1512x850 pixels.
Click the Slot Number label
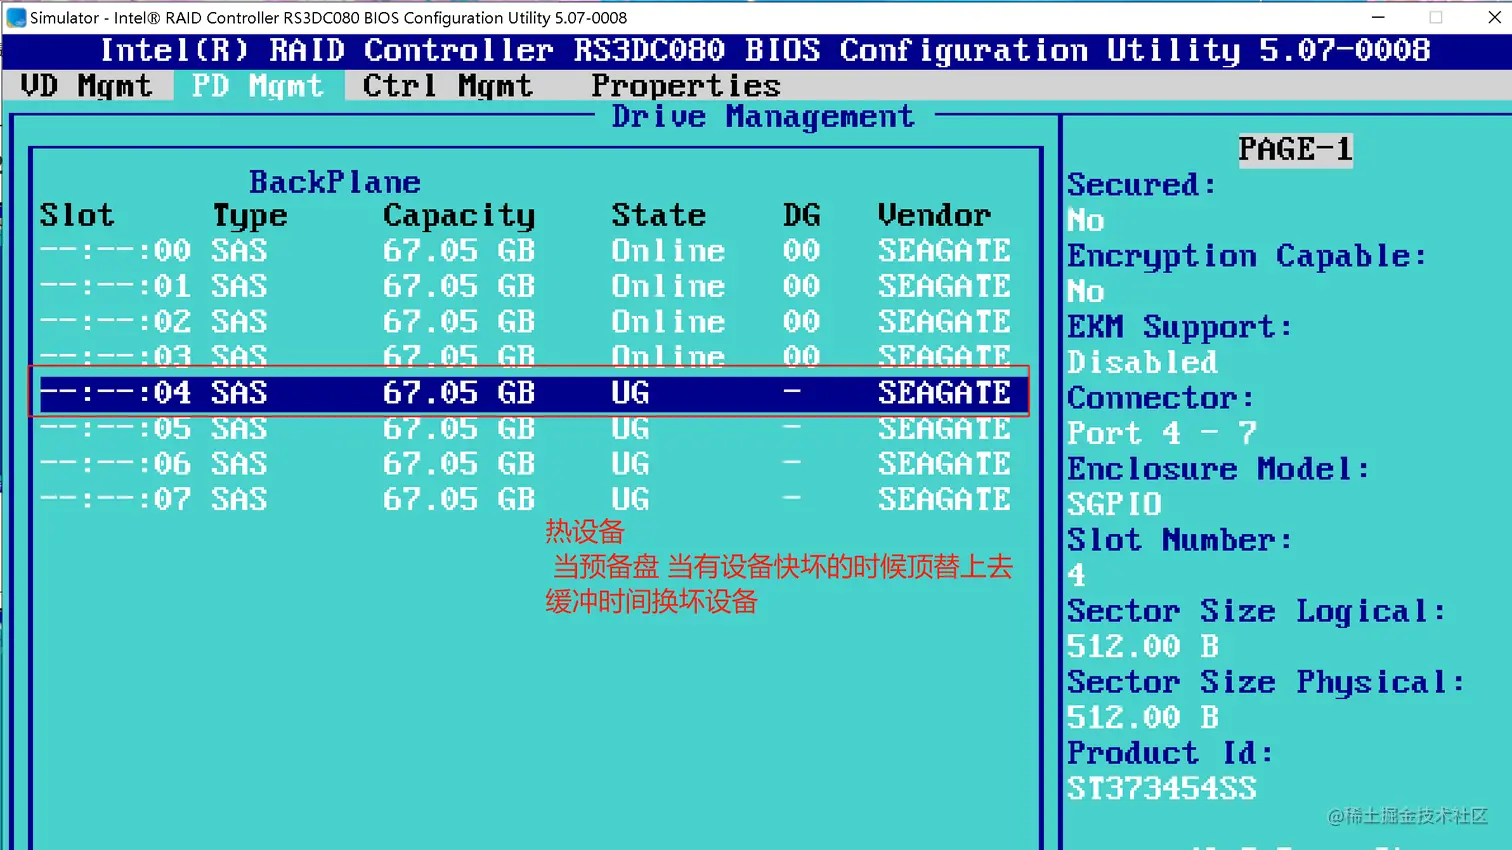tap(1180, 540)
